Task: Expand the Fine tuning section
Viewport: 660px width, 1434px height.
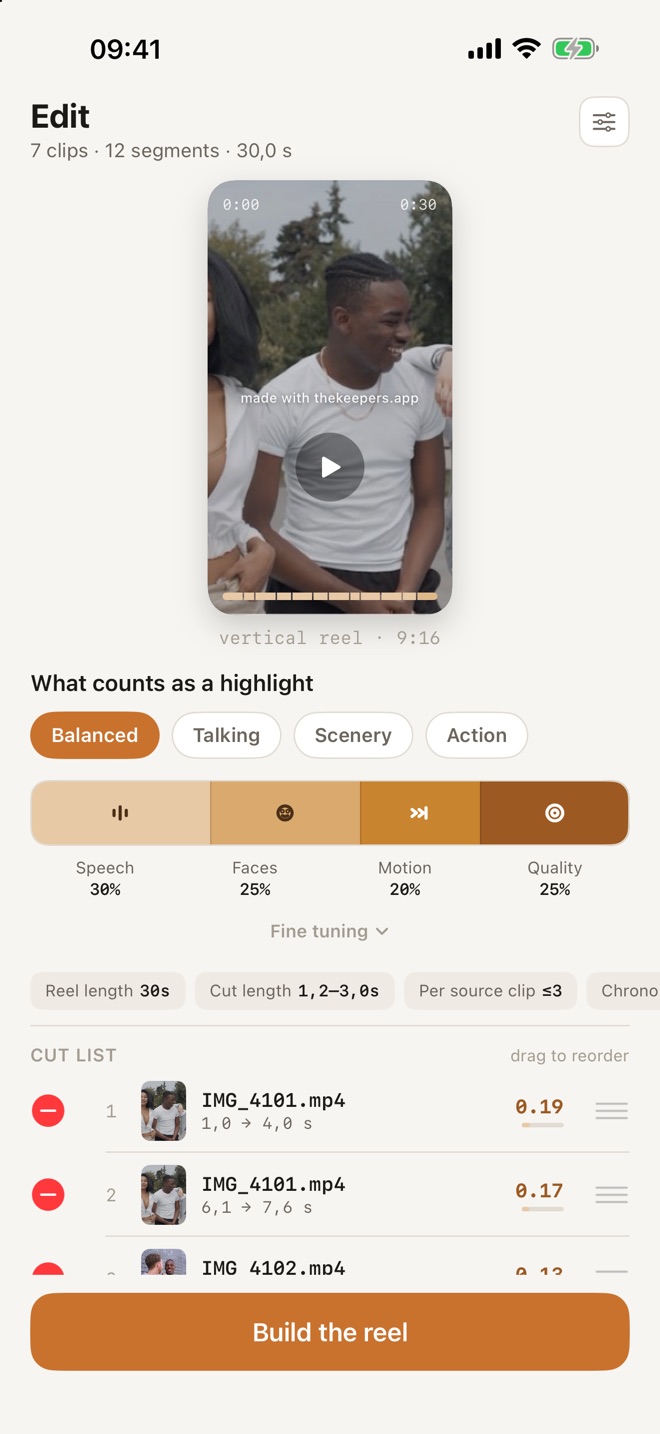Action: [x=330, y=931]
